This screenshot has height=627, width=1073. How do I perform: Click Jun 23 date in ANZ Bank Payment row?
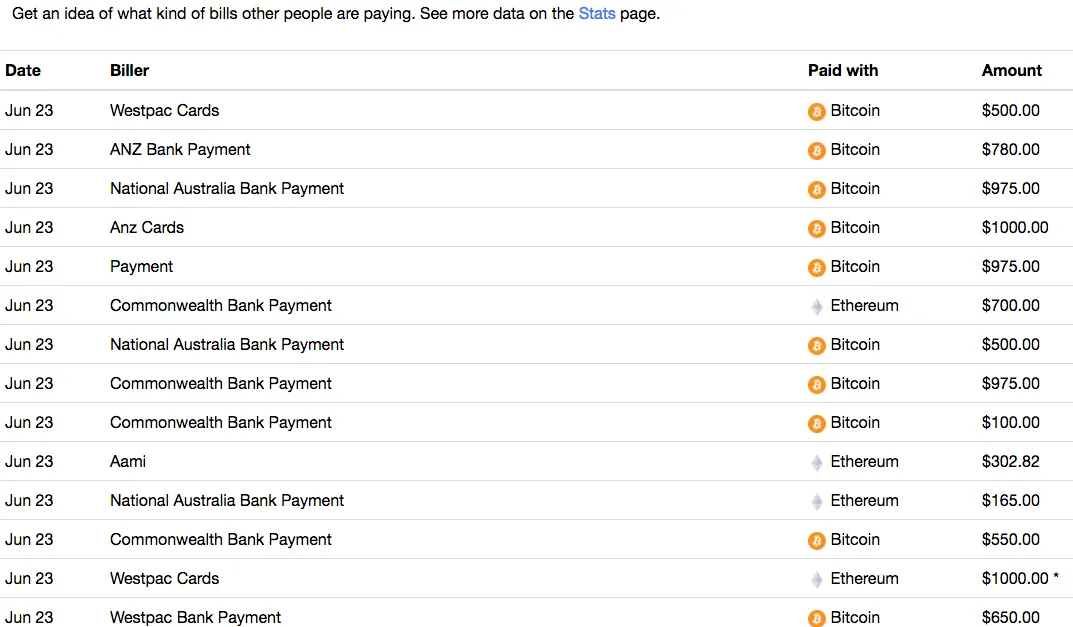coord(29,149)
